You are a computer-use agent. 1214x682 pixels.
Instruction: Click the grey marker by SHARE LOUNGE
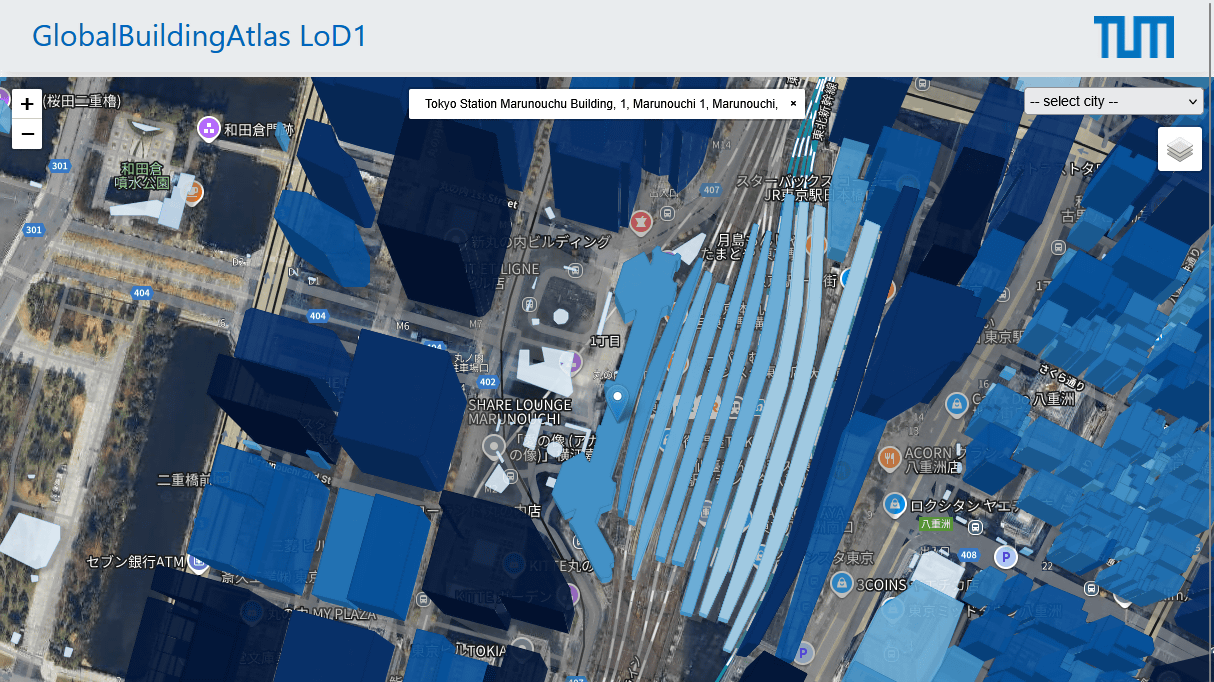(493, 445)
